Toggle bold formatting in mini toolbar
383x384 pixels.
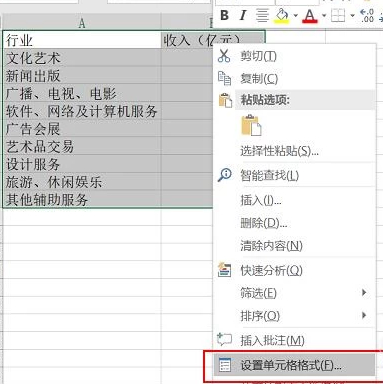[224, 15]
